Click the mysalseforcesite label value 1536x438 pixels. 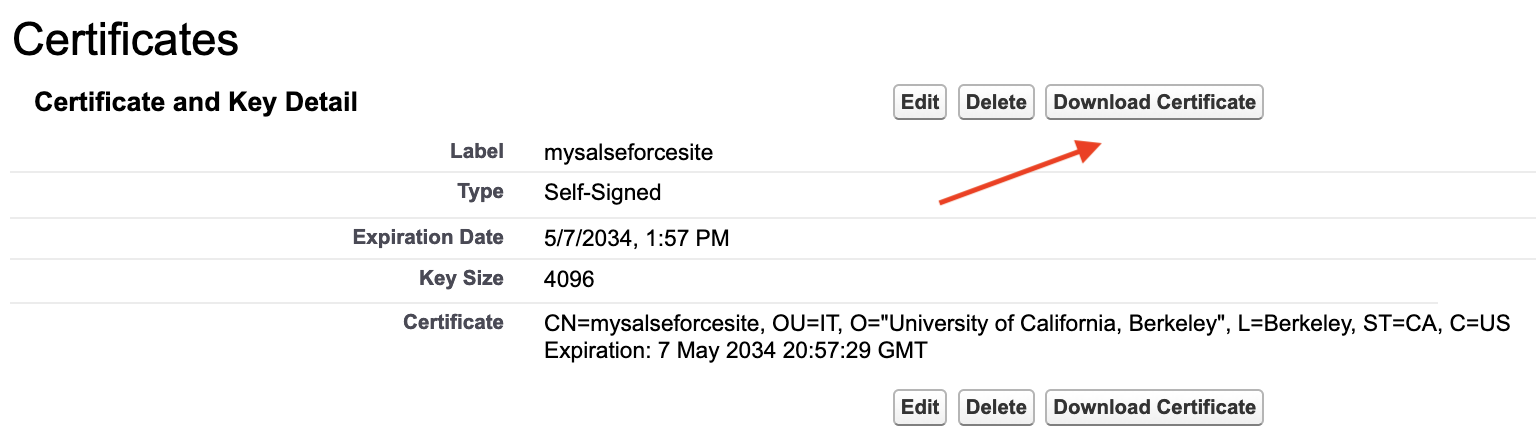[x=628, y=153]
